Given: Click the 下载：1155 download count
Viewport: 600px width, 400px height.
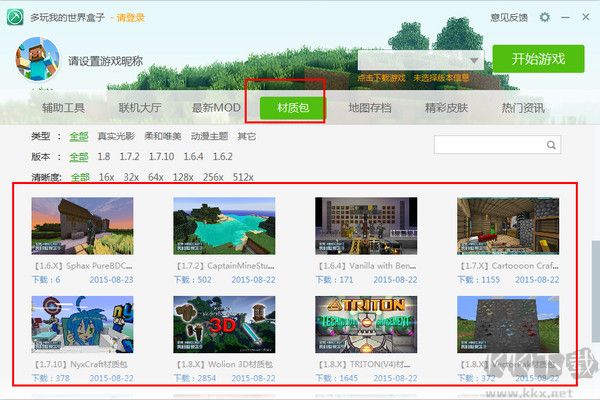Looking at the screenshot, I should click(479, 280).
